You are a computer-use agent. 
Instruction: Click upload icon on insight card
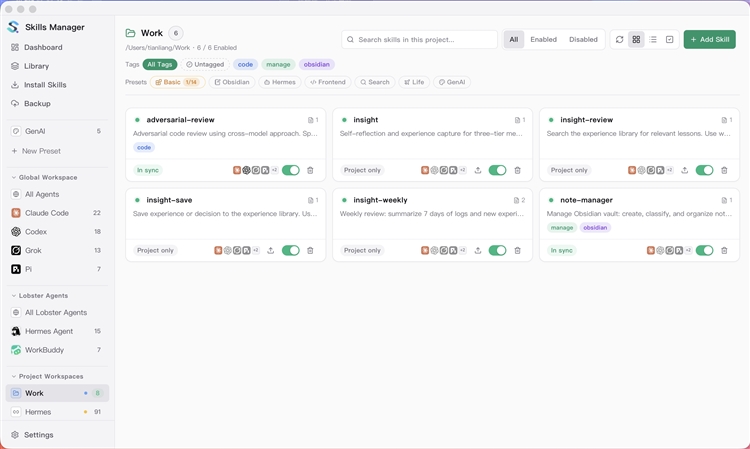477,170
